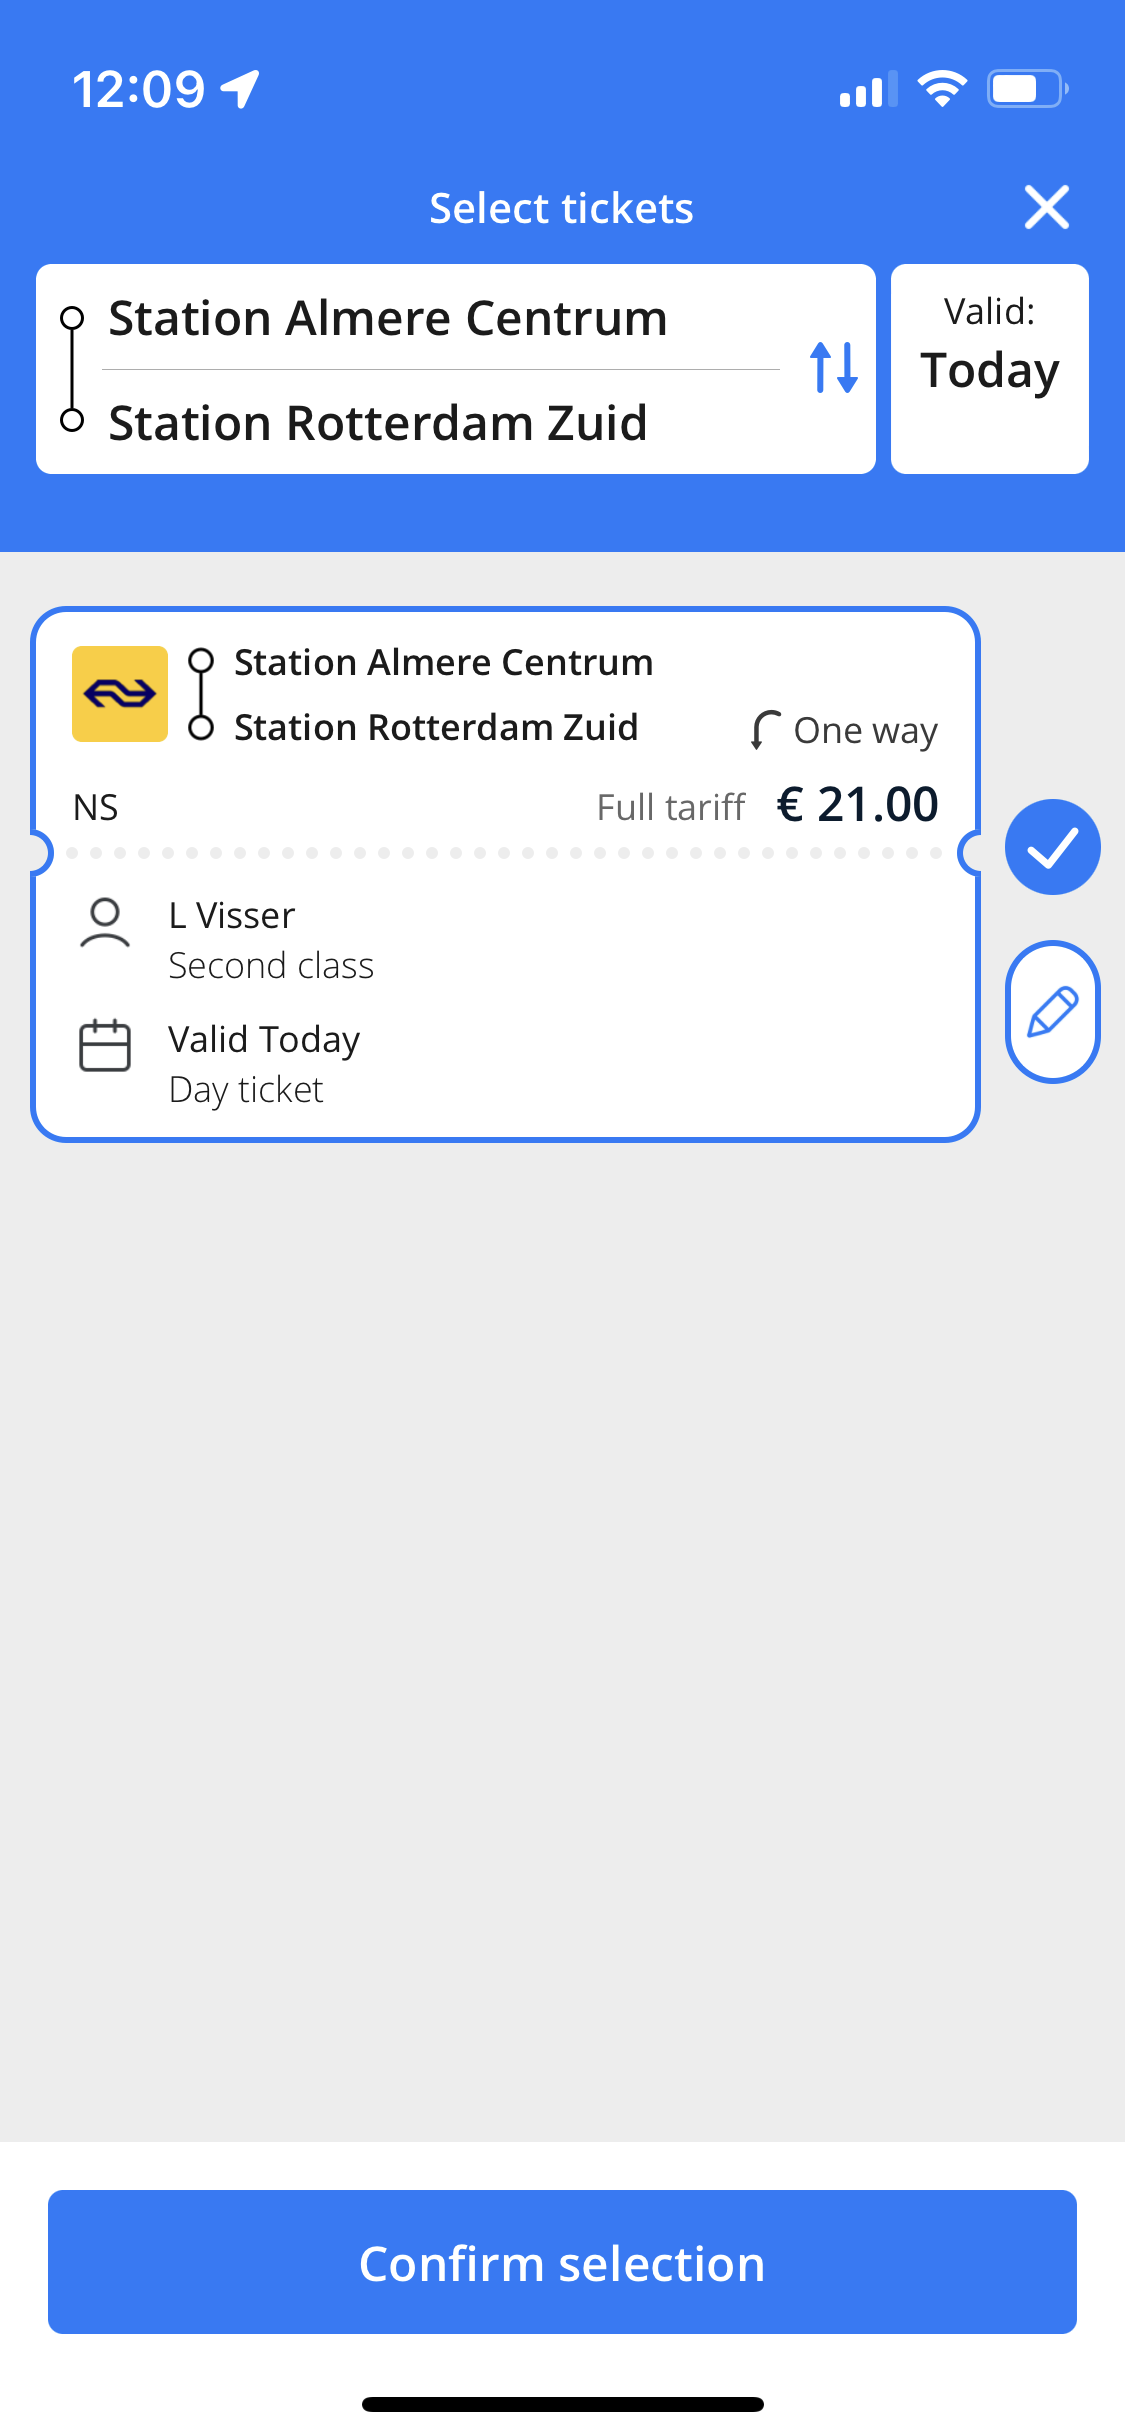Tap the Select tickets title
This screenshot has height=2436, width=1125.
561,208
